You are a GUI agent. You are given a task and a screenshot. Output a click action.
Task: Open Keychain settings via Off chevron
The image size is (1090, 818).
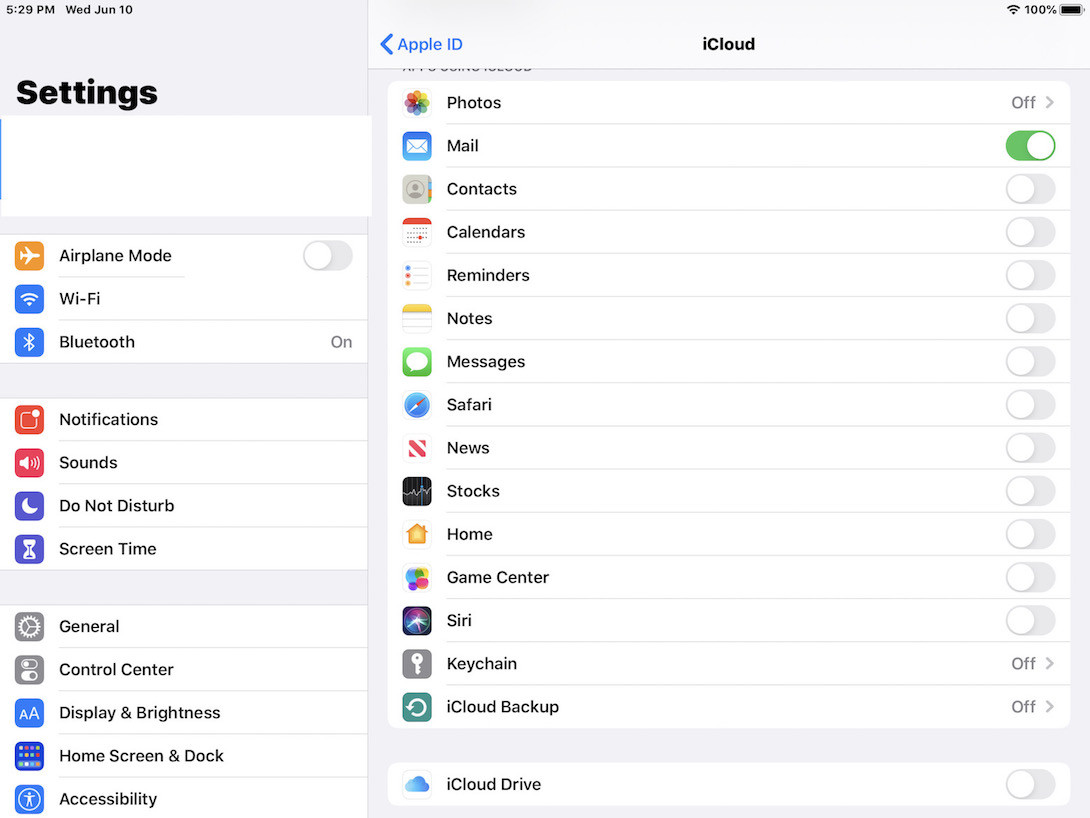pyautogui.click(x=1032, y=664)
